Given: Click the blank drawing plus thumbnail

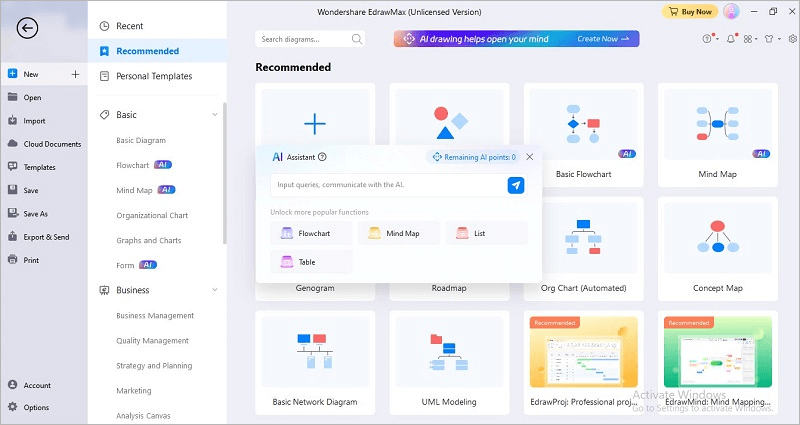Looking at the screenshot, I should point(315,123).
